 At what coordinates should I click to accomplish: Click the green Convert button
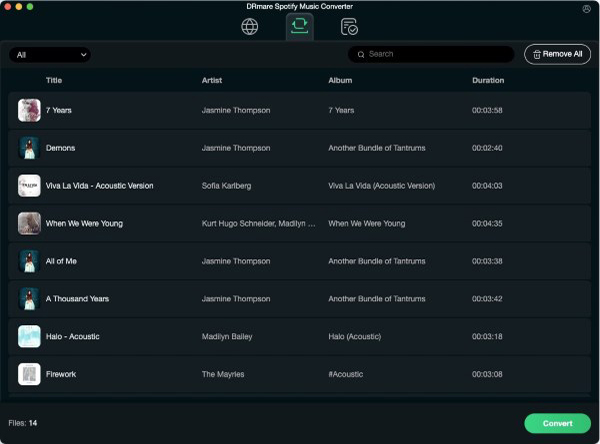coord(558,423)
